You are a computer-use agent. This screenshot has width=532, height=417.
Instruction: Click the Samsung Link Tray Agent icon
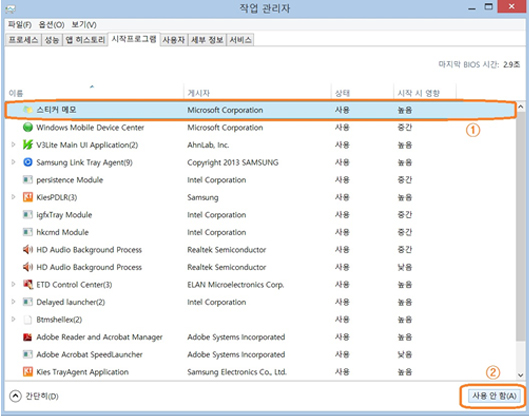coord(27,162)
